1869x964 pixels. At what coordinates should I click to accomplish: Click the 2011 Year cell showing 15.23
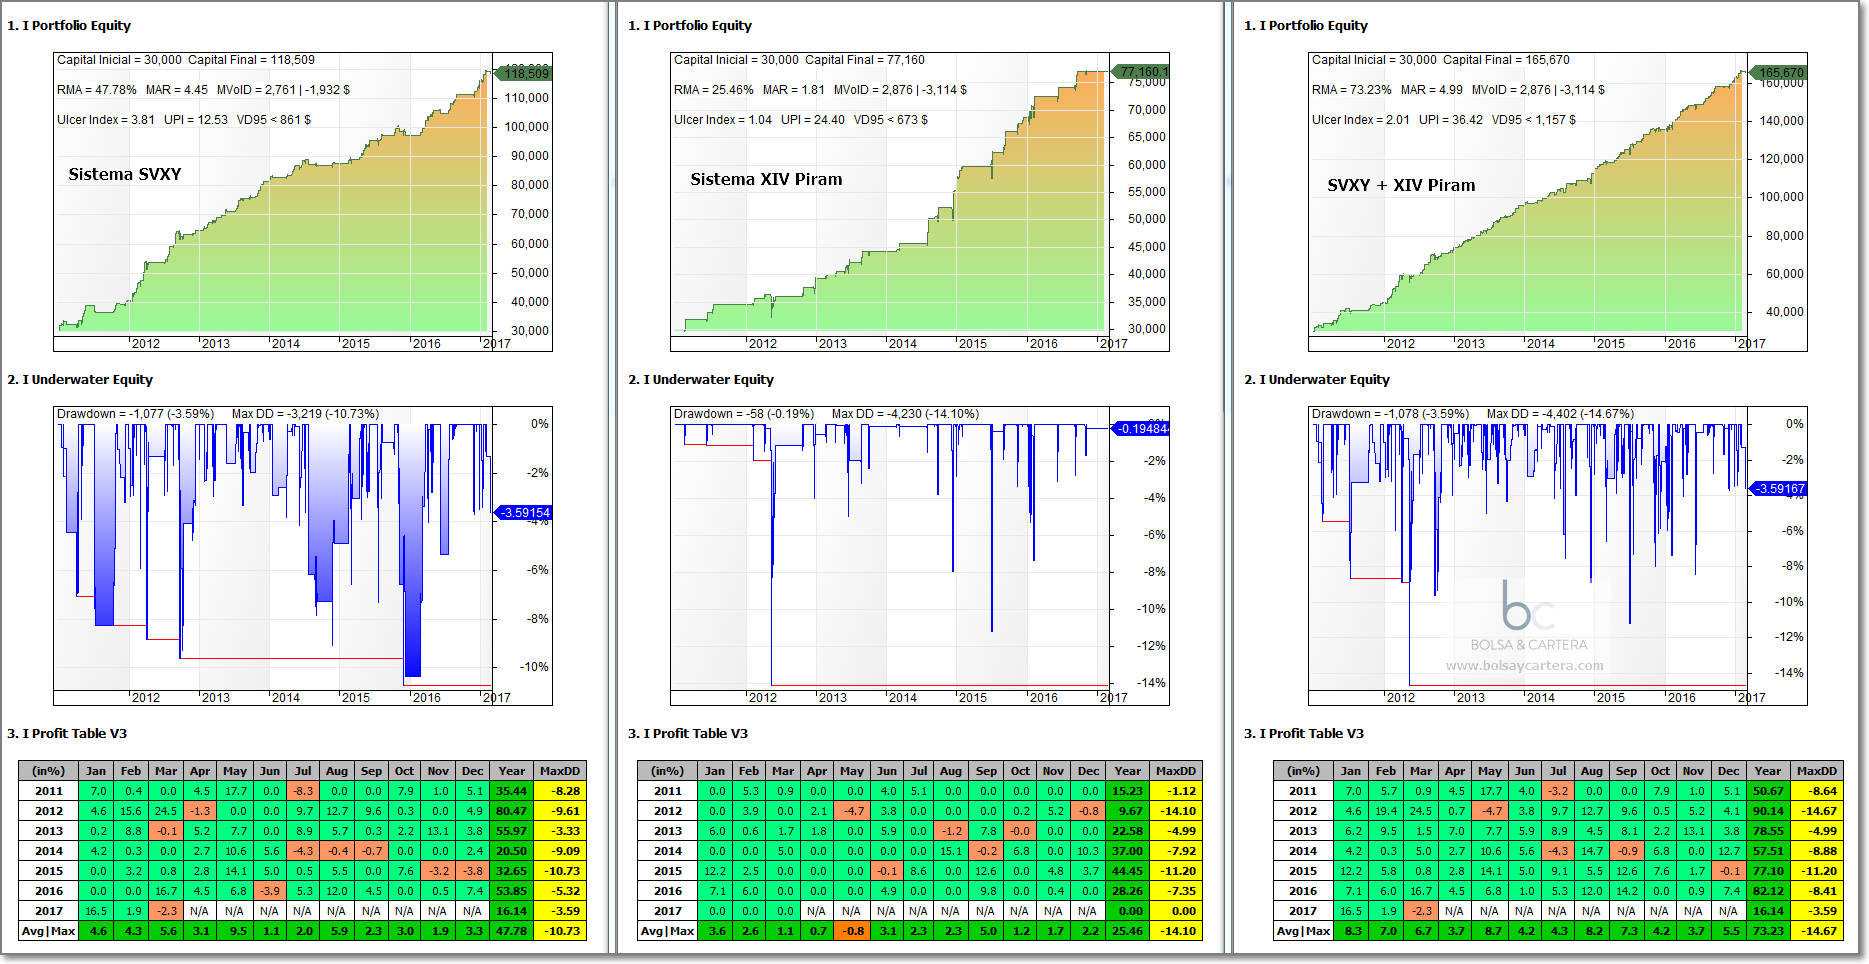pos(1128,791)
